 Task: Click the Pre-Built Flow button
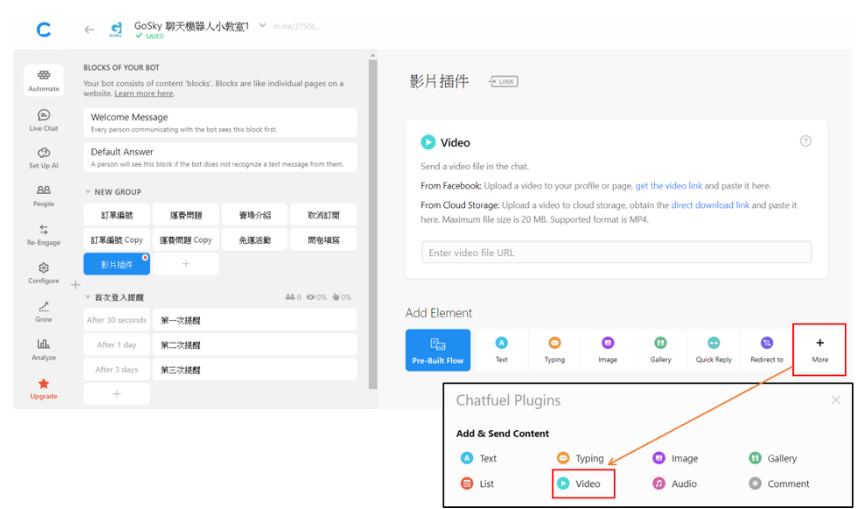click(x=438, y=350)
